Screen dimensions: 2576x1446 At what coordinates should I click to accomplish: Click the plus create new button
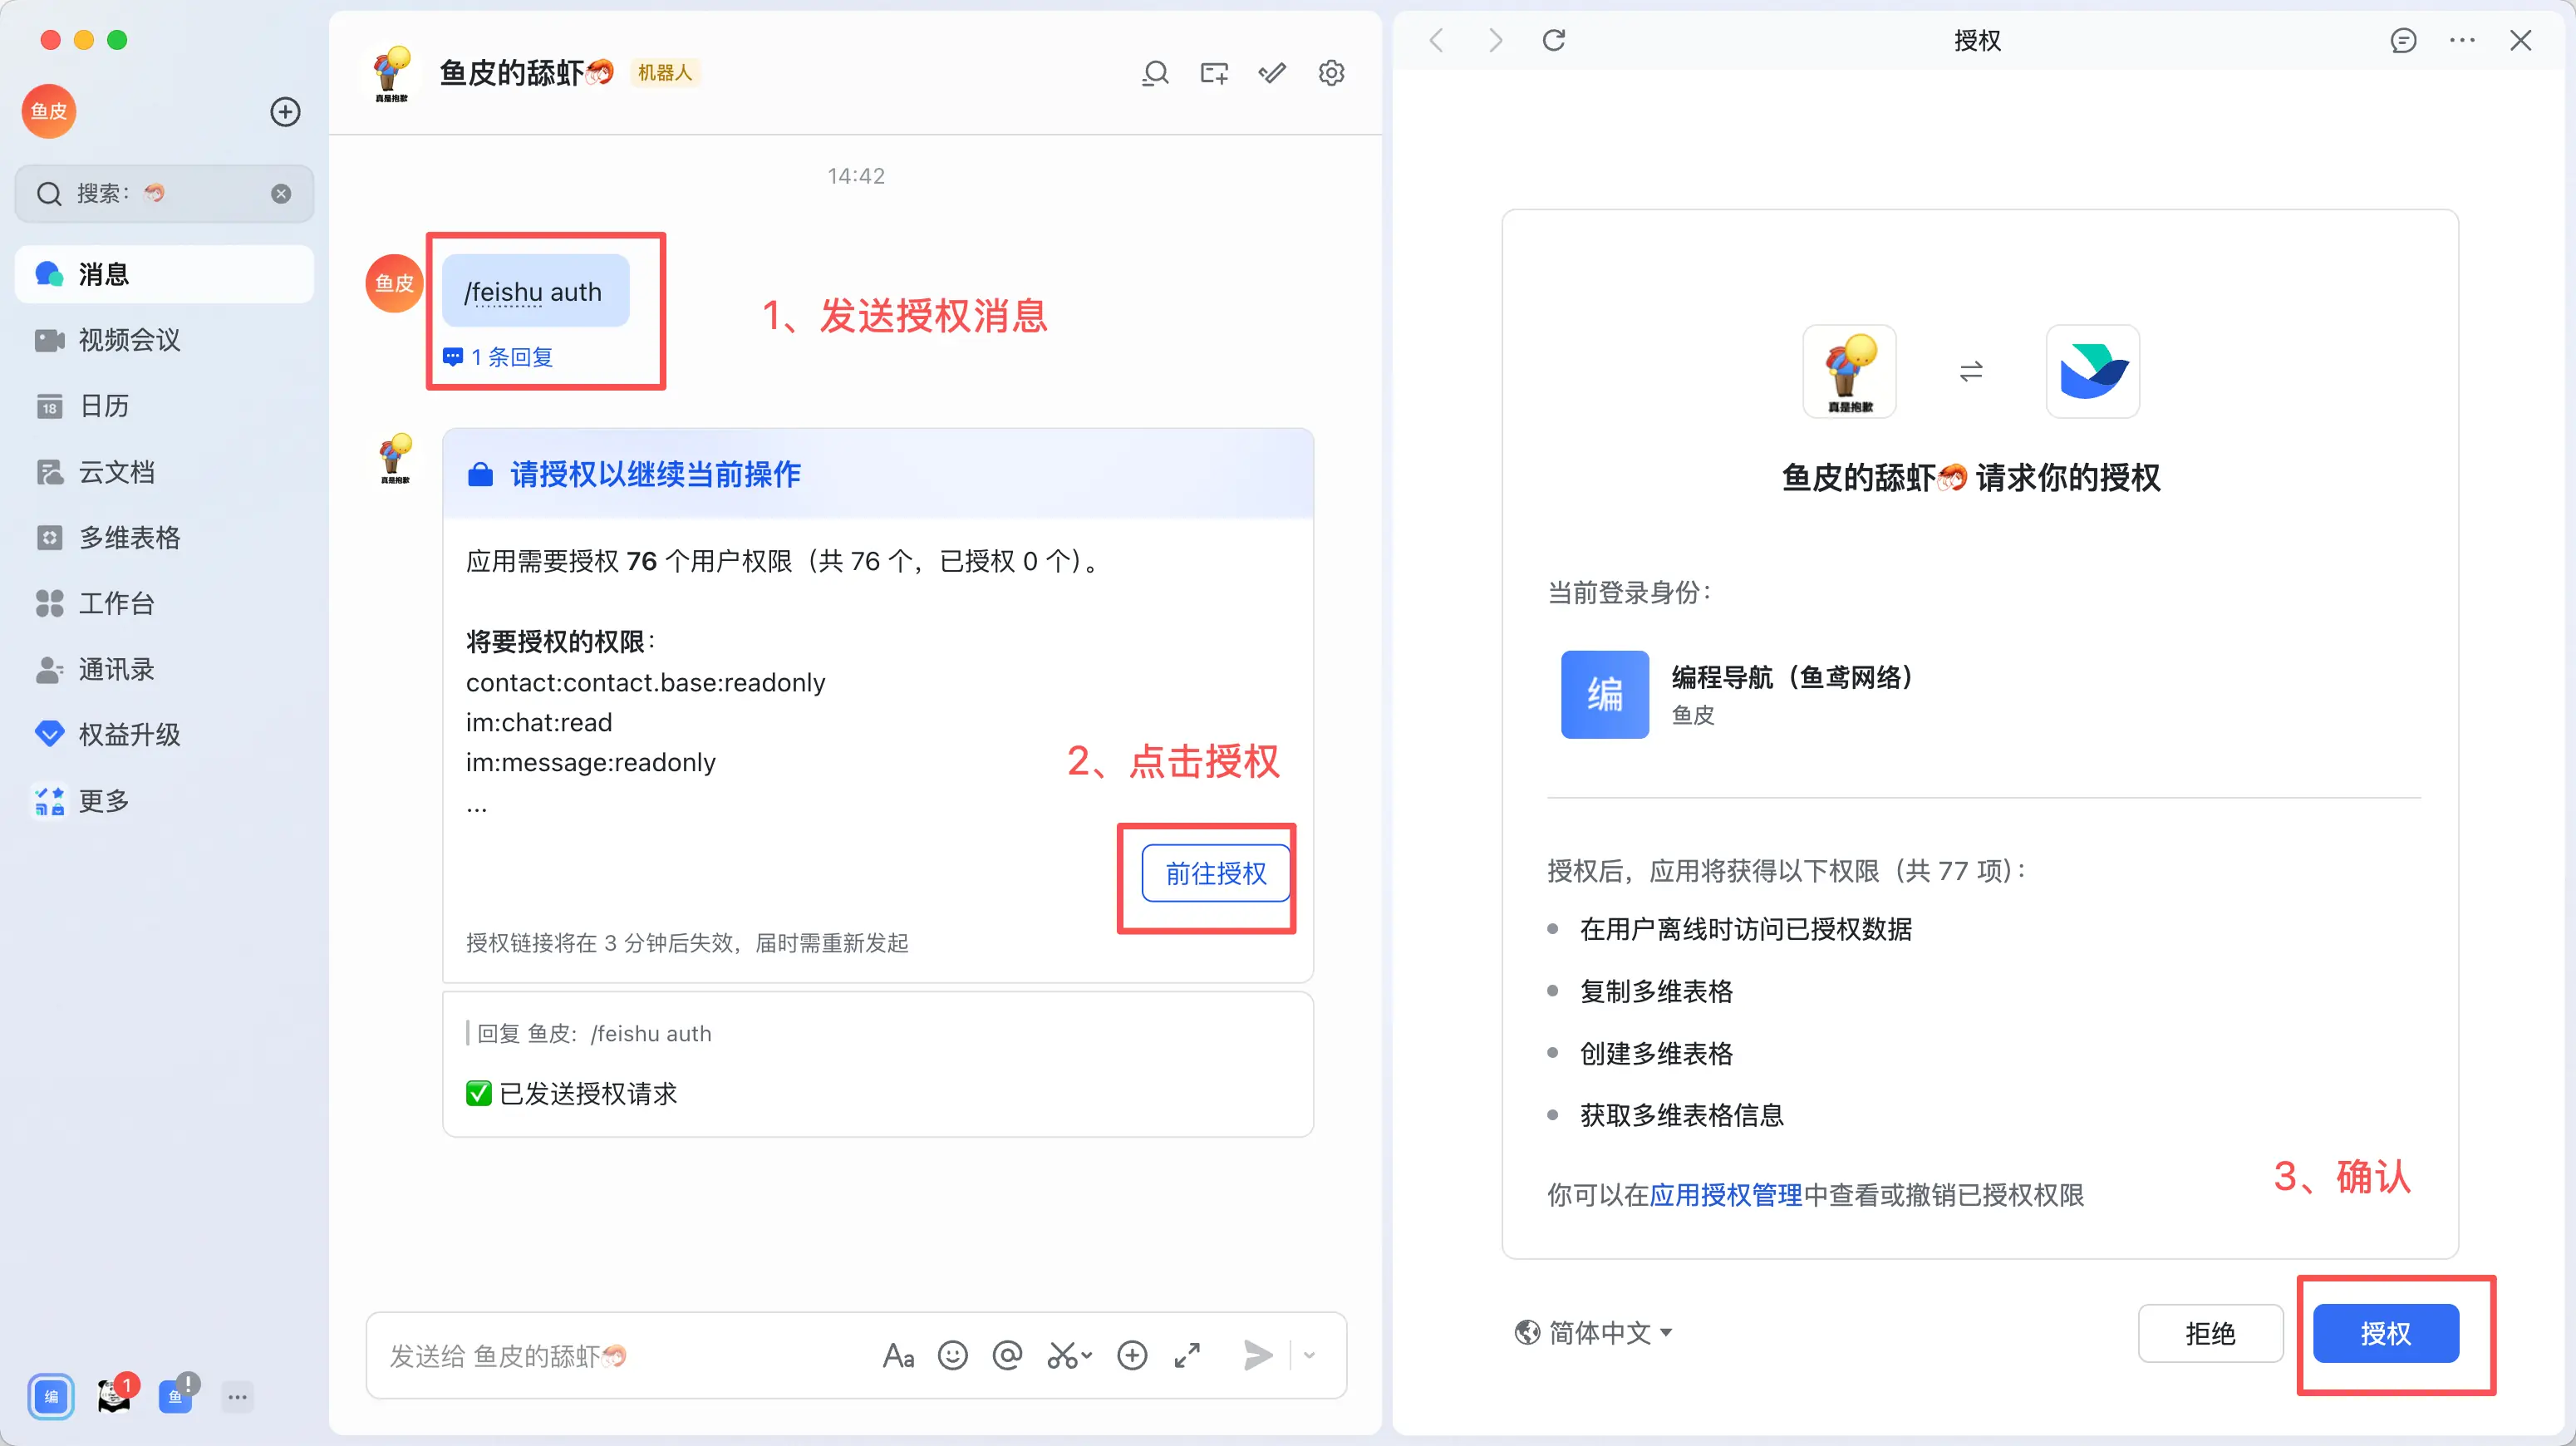285,112
